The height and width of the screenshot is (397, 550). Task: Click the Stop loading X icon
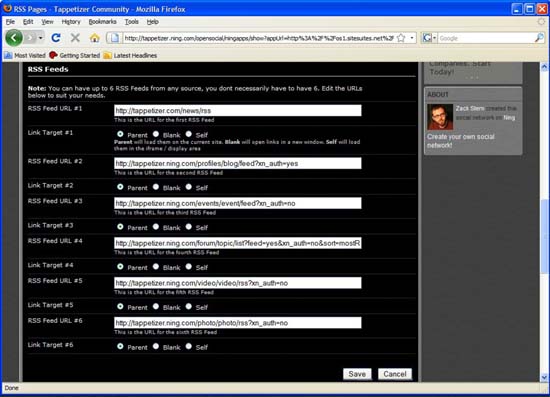(75, 38)
